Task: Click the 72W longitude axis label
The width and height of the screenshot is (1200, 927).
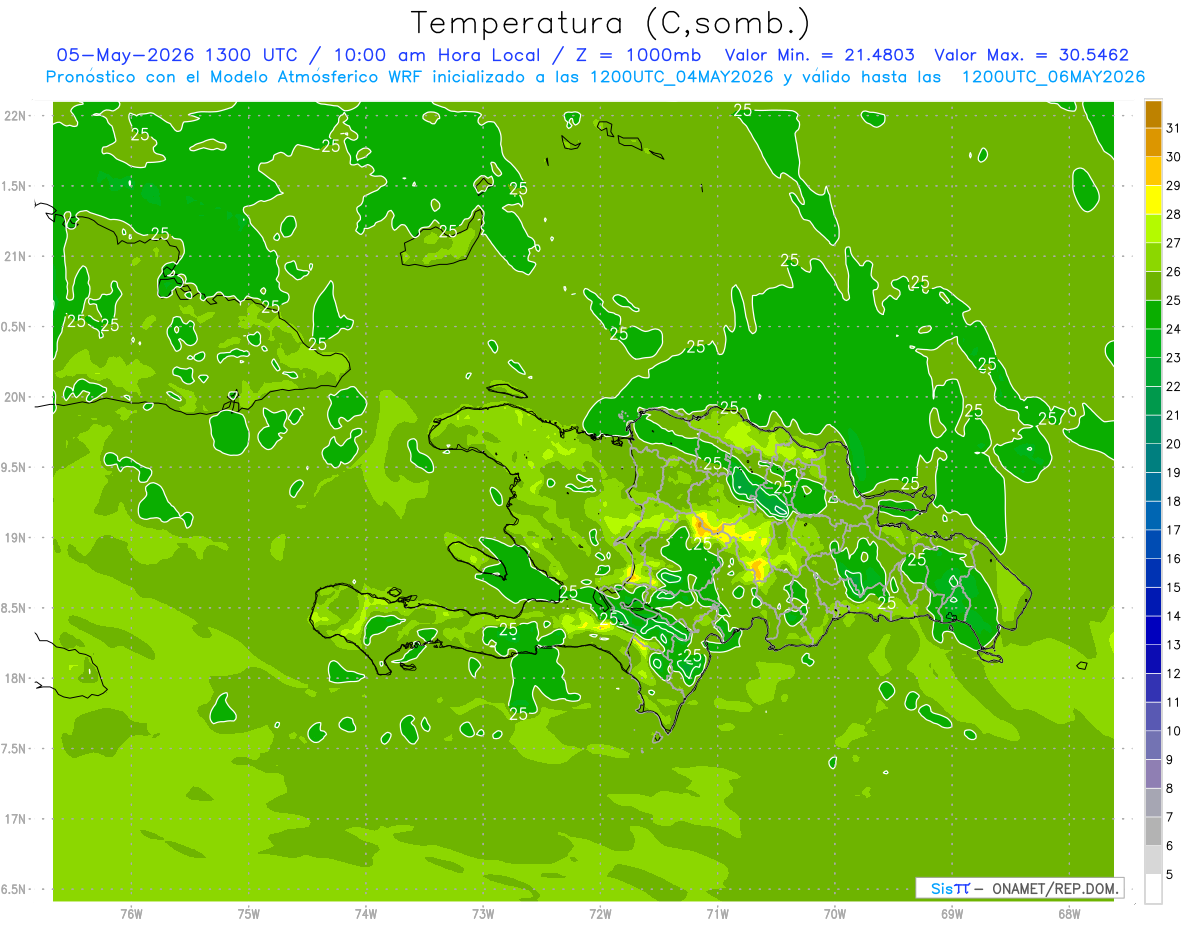Action: point(600,913)
